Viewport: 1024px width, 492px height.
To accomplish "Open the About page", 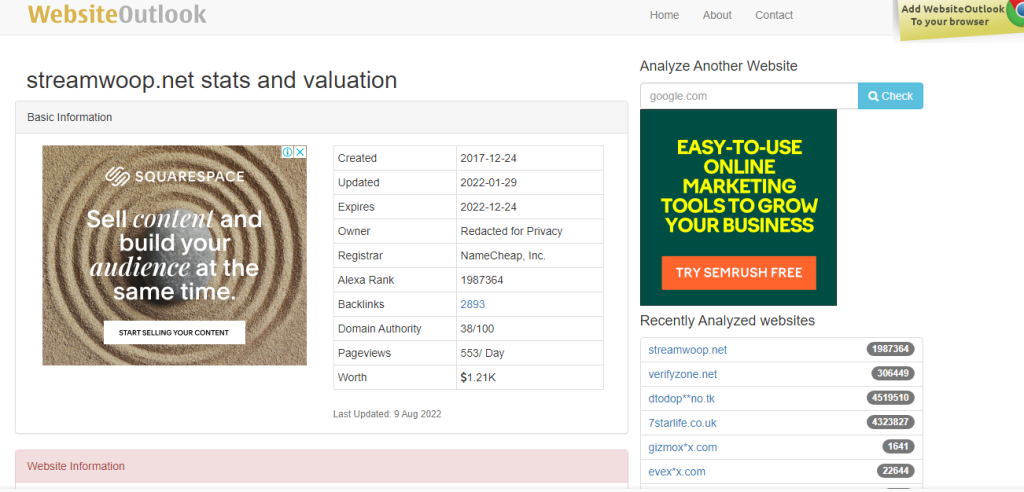I will 717,15.
